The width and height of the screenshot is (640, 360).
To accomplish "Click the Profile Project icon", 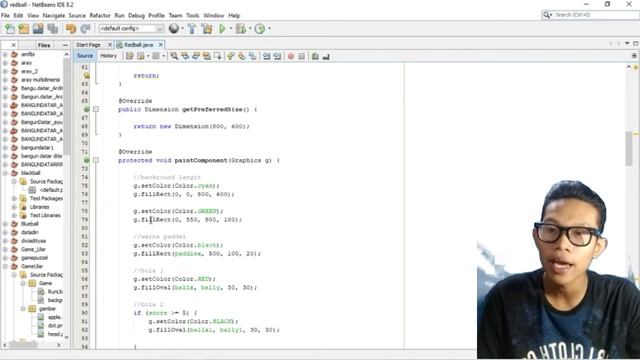I will pos(260,29).
